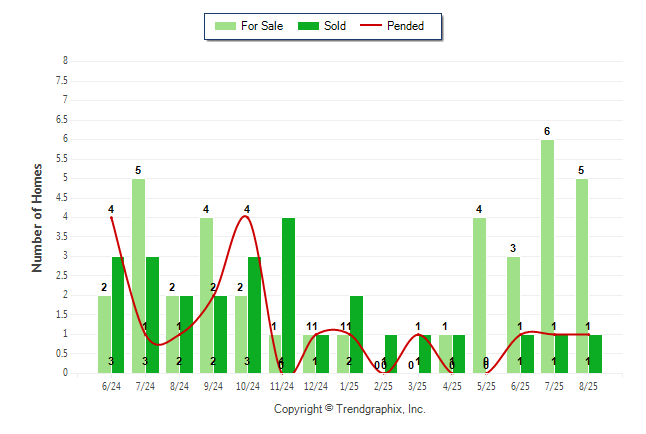The width and height of the screenshot is (646, 434).
Task: Click the 7.5 tick on the y-axis
Action: (62, 80)
